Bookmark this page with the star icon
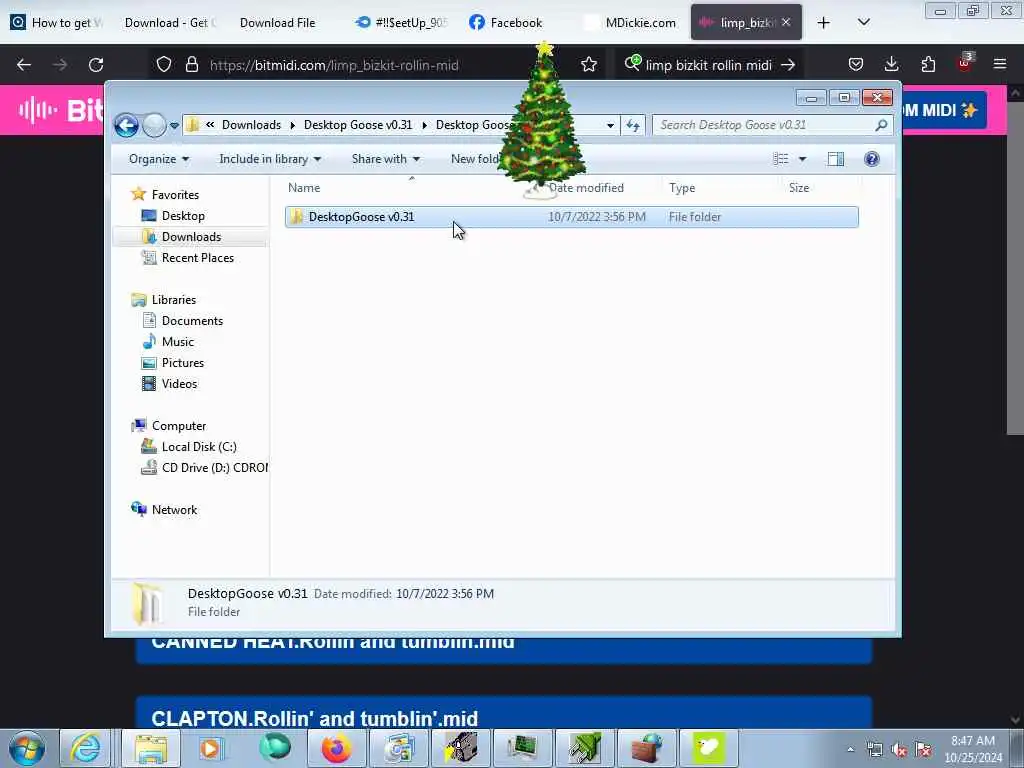1024x768 pixels. point(588,65)
